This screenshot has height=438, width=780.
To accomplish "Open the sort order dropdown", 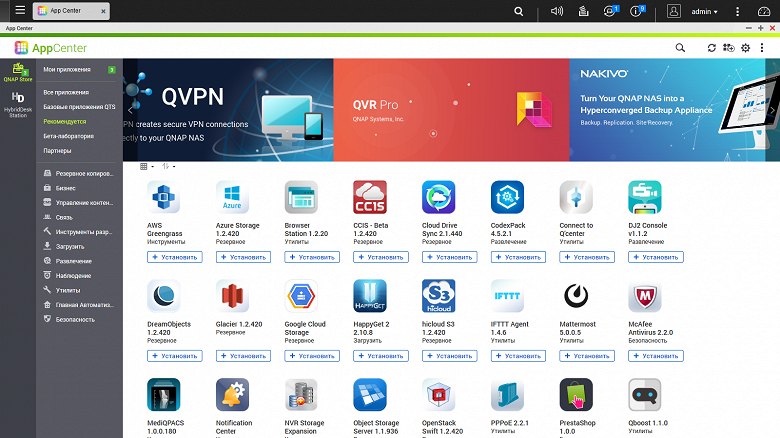I will click(169, 166).
